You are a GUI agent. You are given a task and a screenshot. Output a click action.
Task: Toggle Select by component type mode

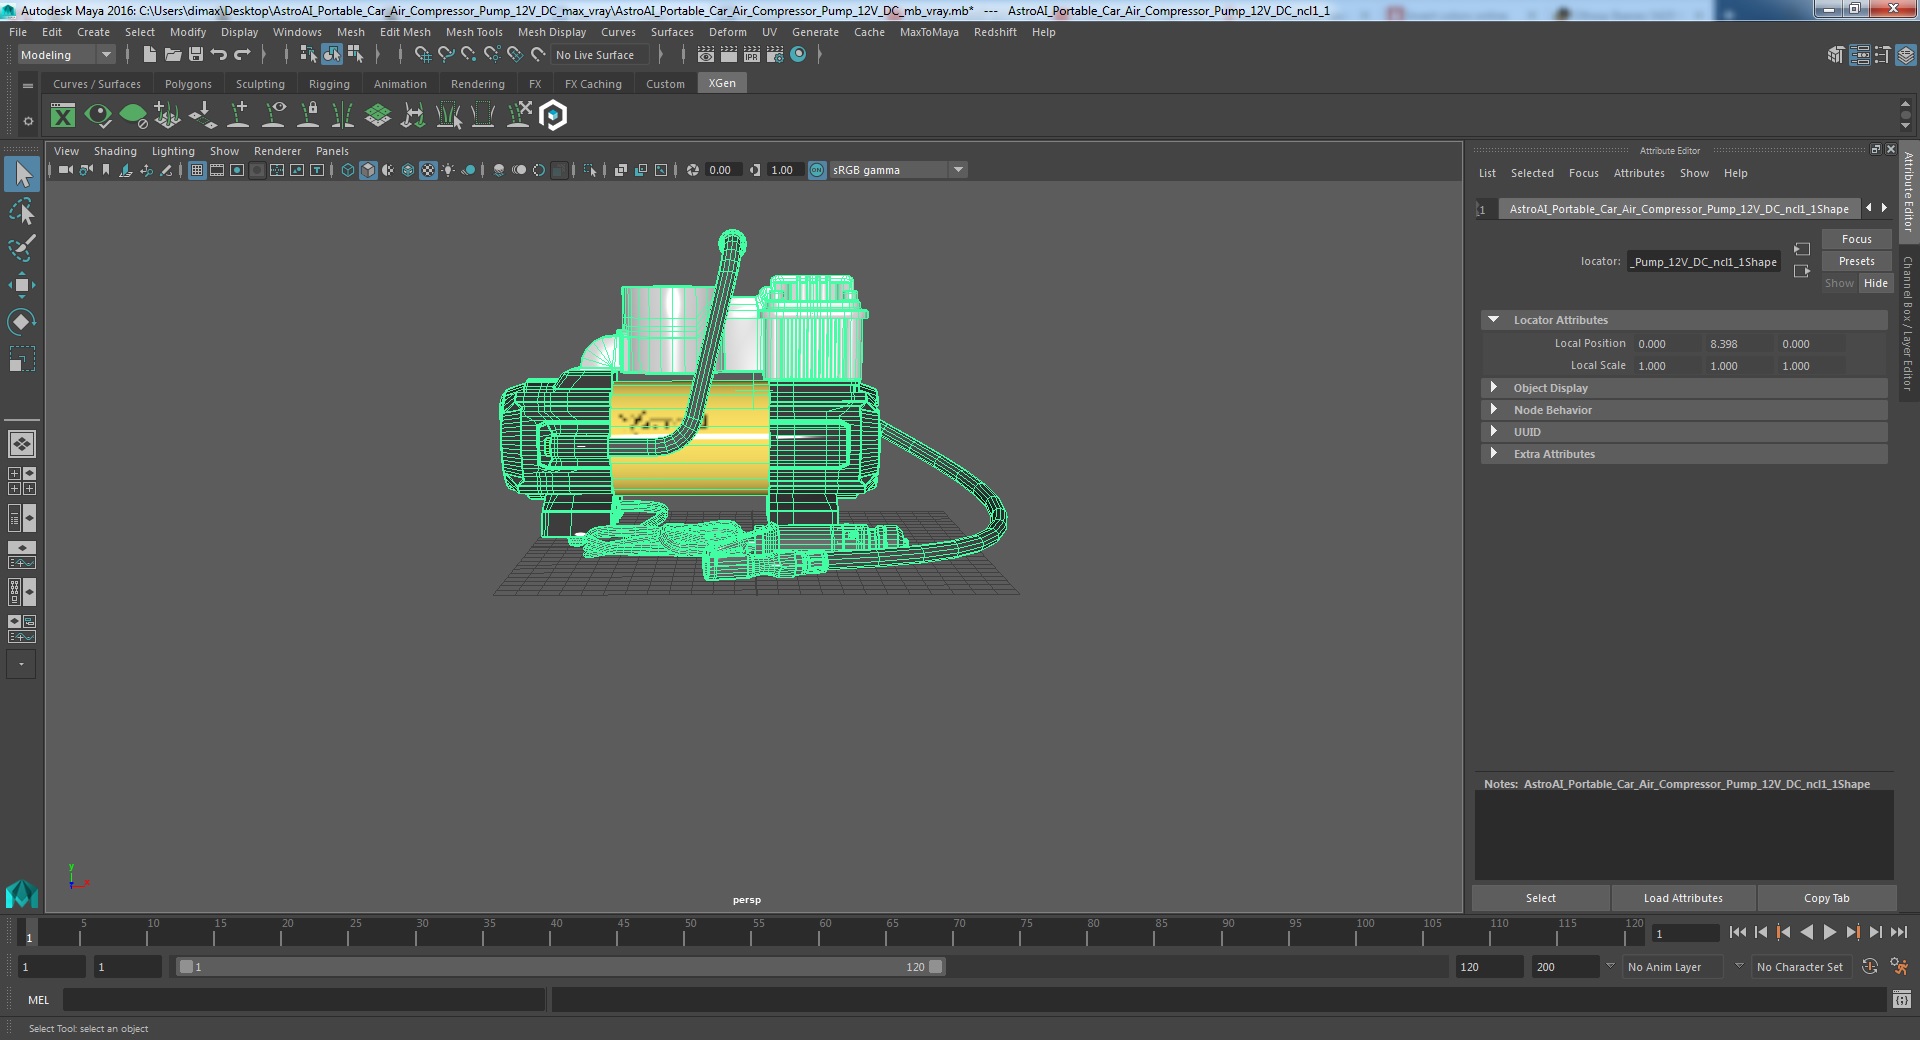354,55
